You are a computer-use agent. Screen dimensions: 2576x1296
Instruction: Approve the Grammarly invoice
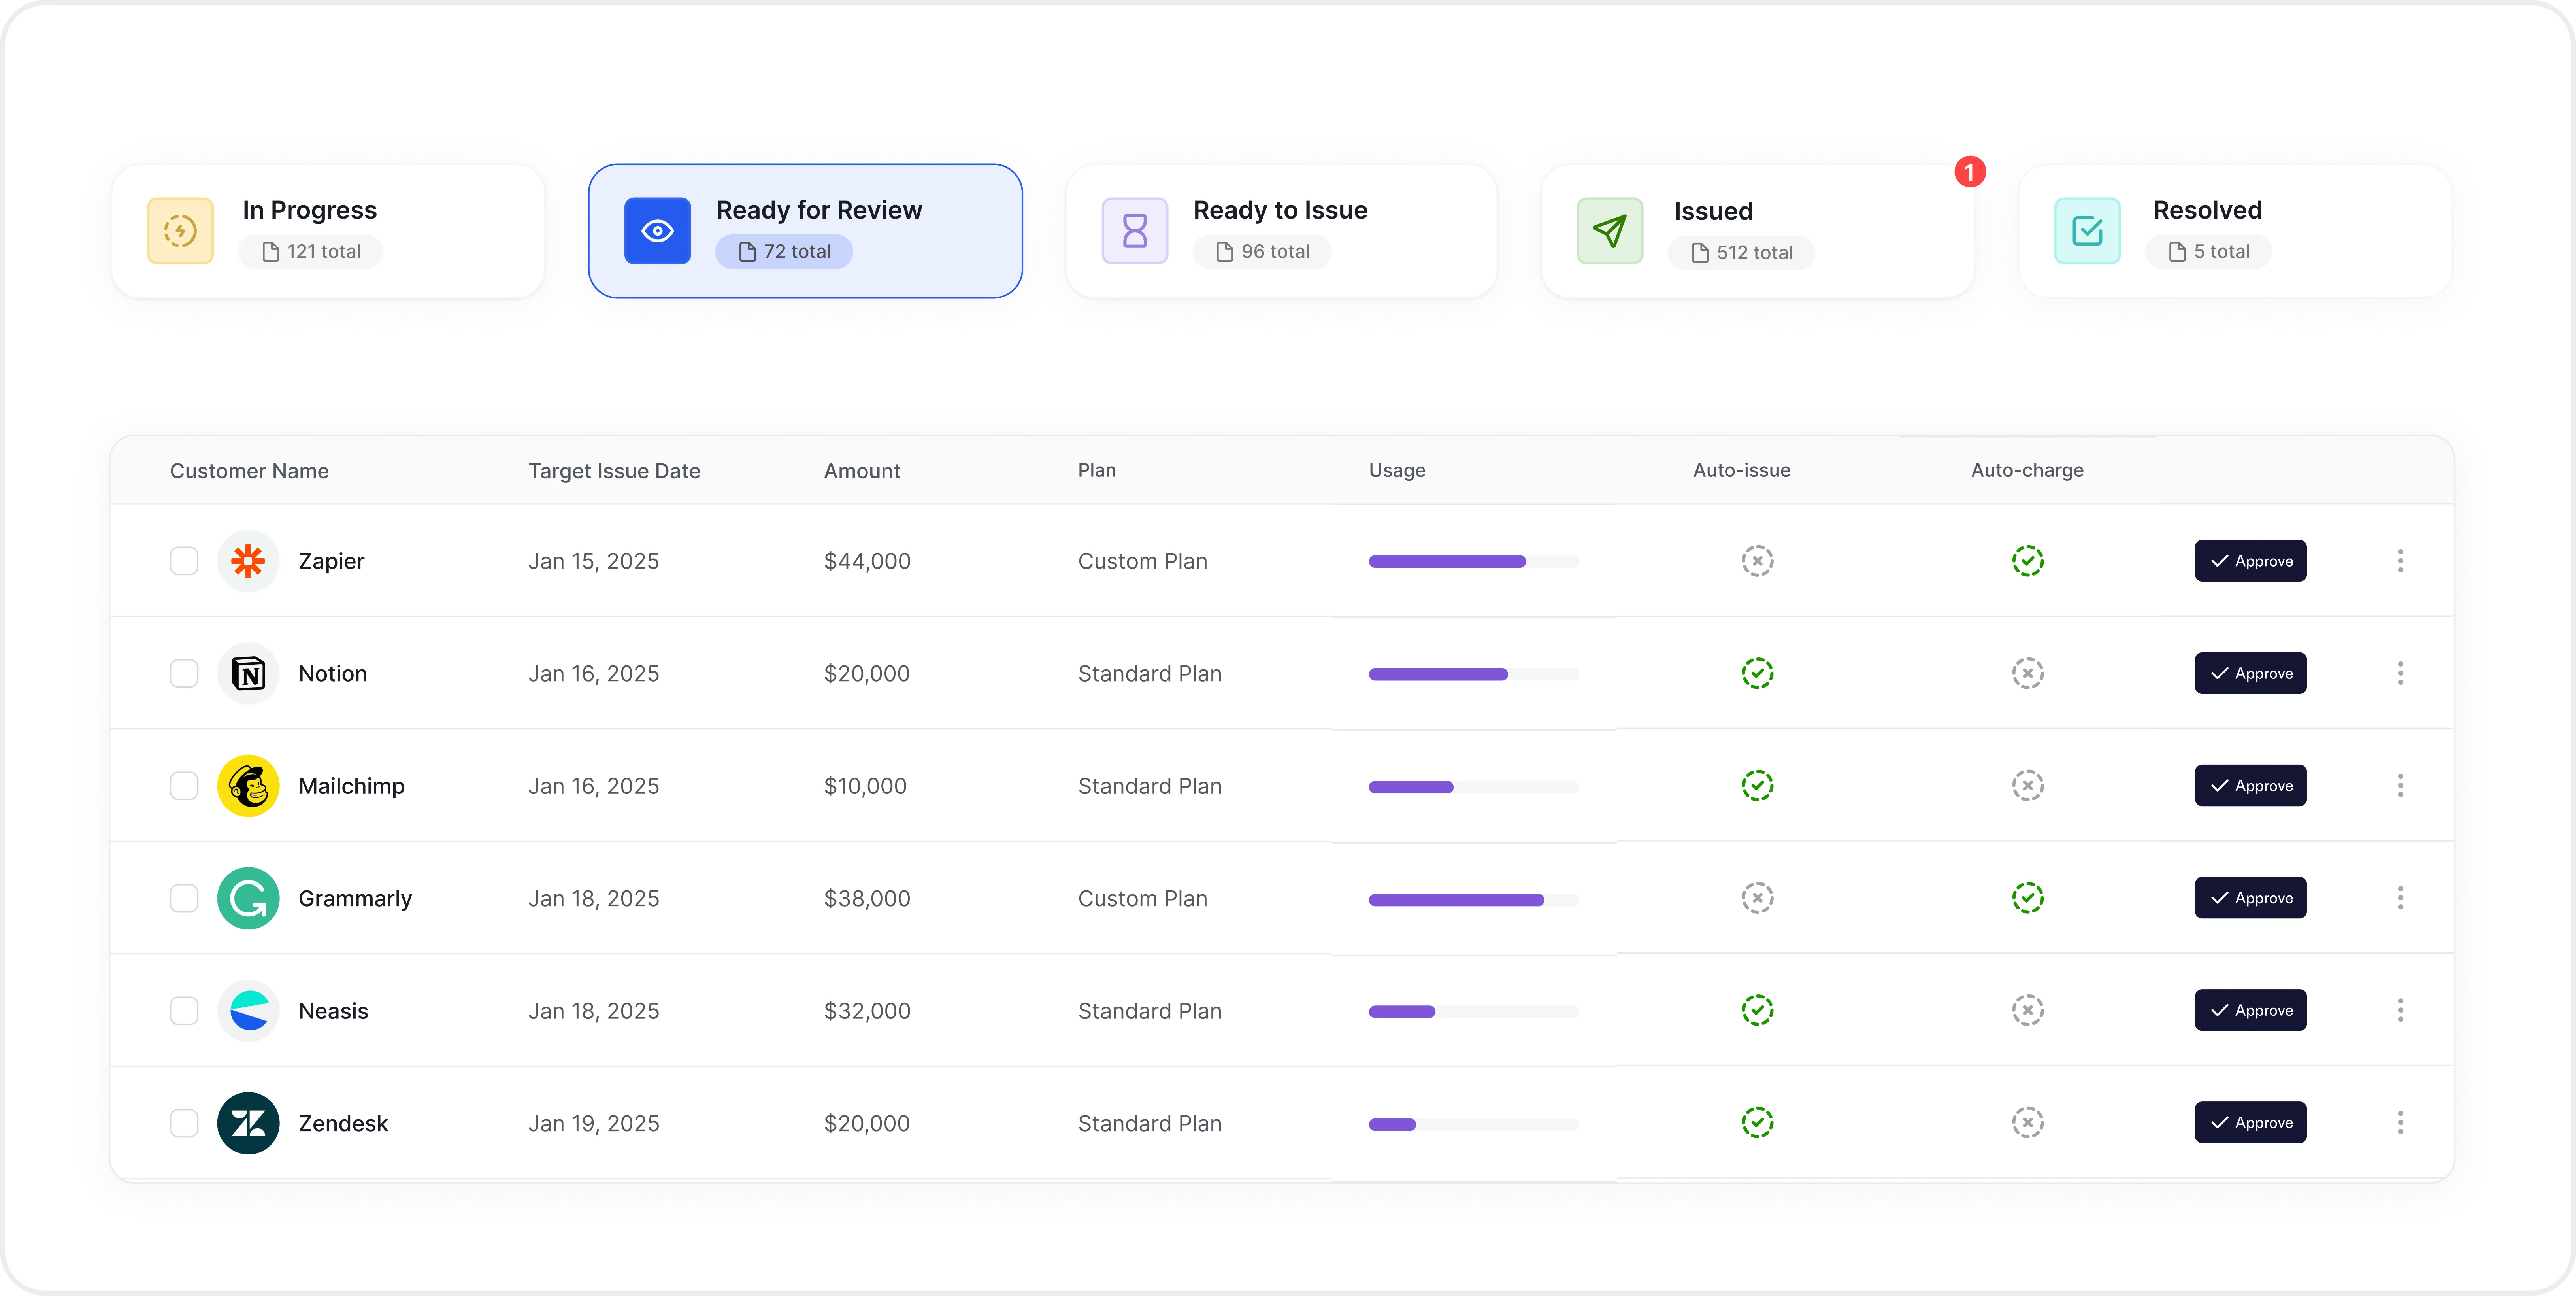tap(2249, 898)
